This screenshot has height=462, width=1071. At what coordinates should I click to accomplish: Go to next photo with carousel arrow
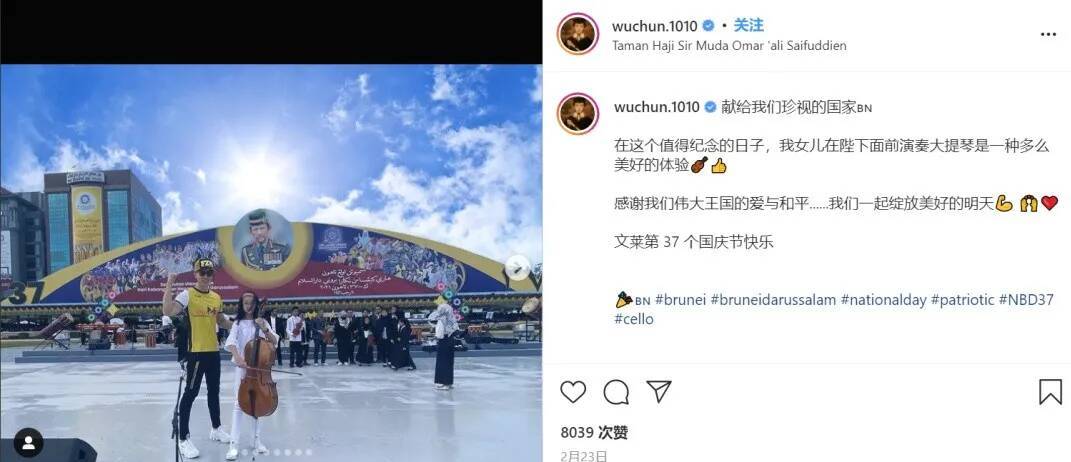point(518,267)
